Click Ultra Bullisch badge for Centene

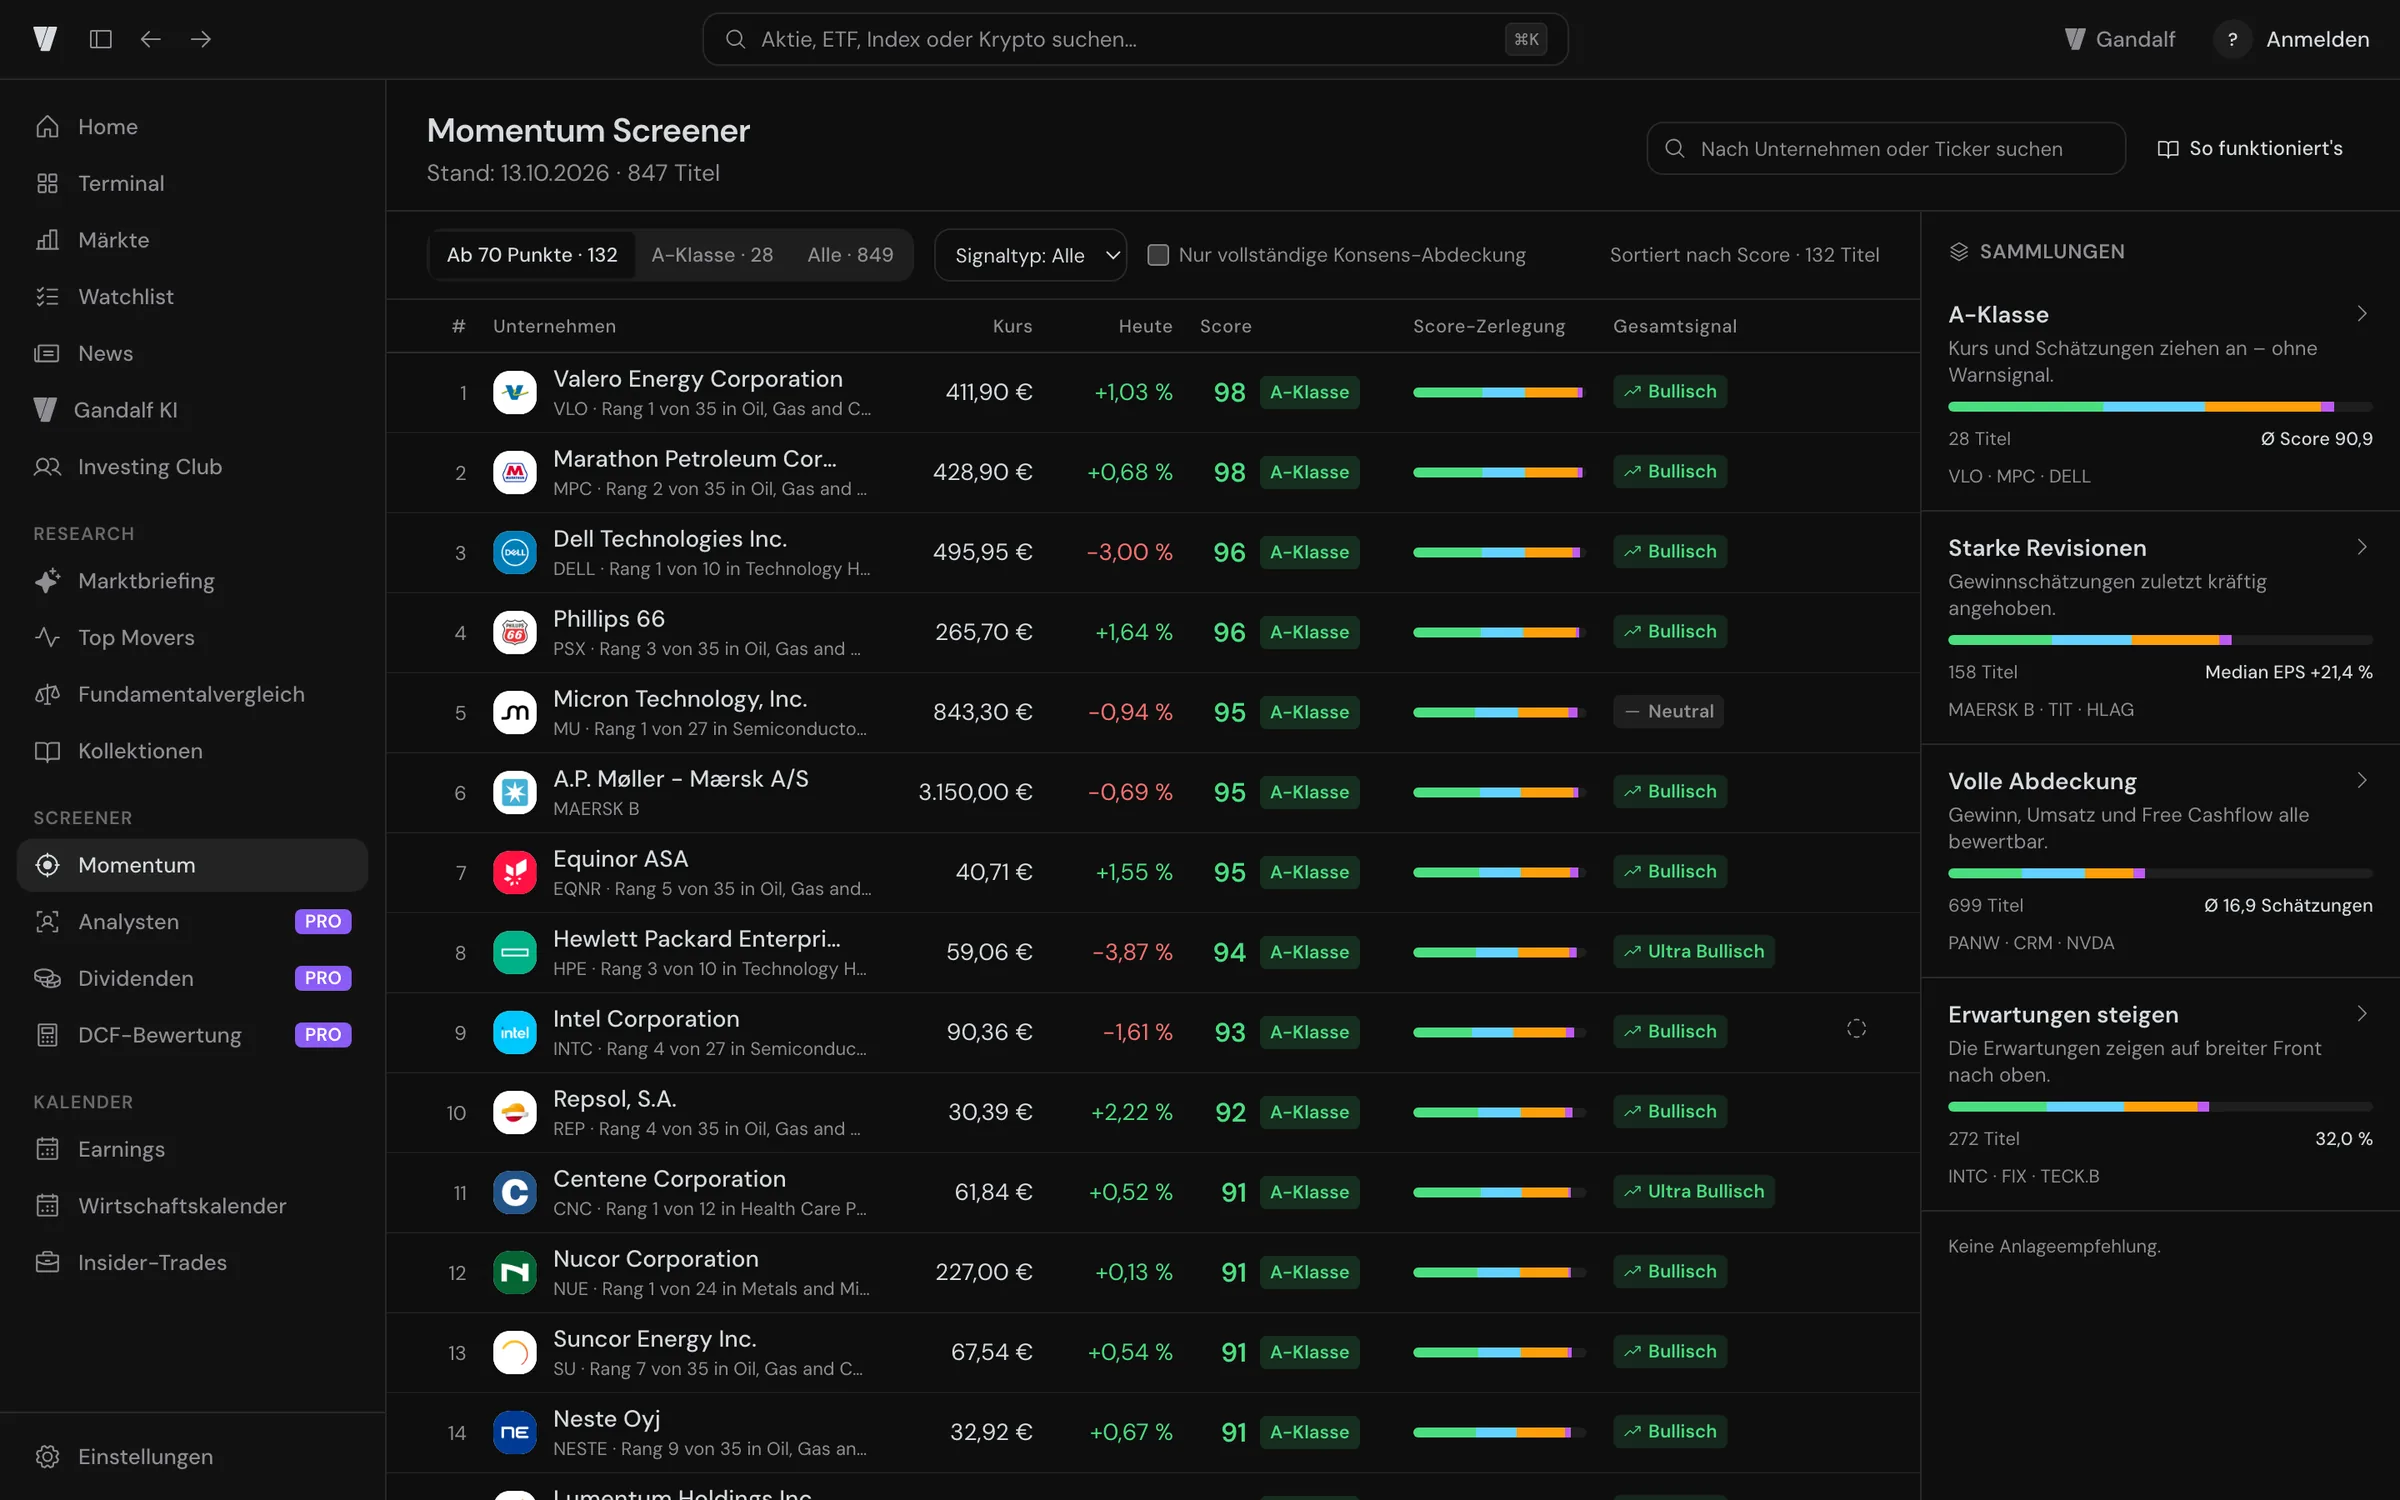point(1694,1192)
